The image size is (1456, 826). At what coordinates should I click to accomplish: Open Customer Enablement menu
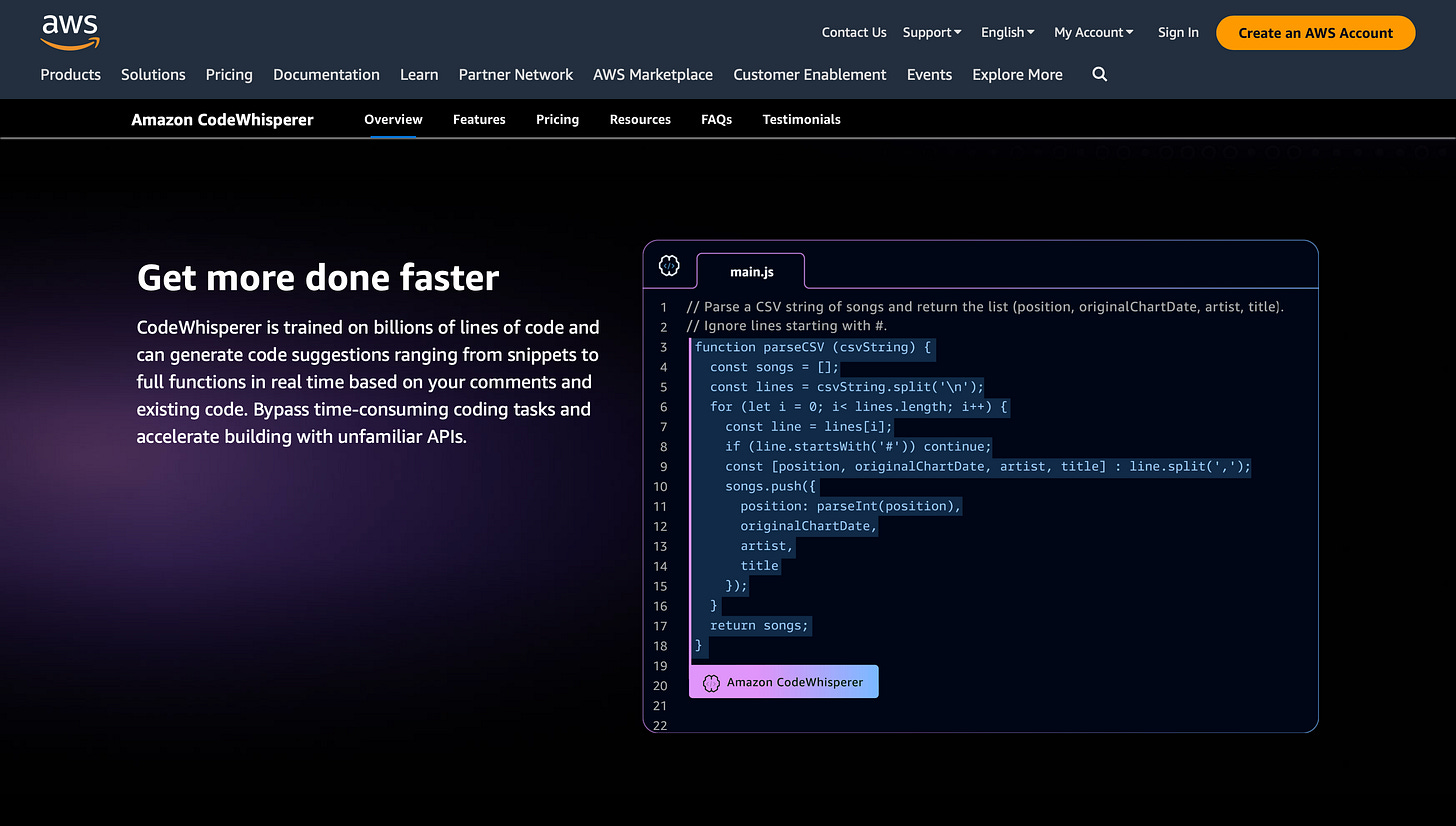[x=810, y=74]
